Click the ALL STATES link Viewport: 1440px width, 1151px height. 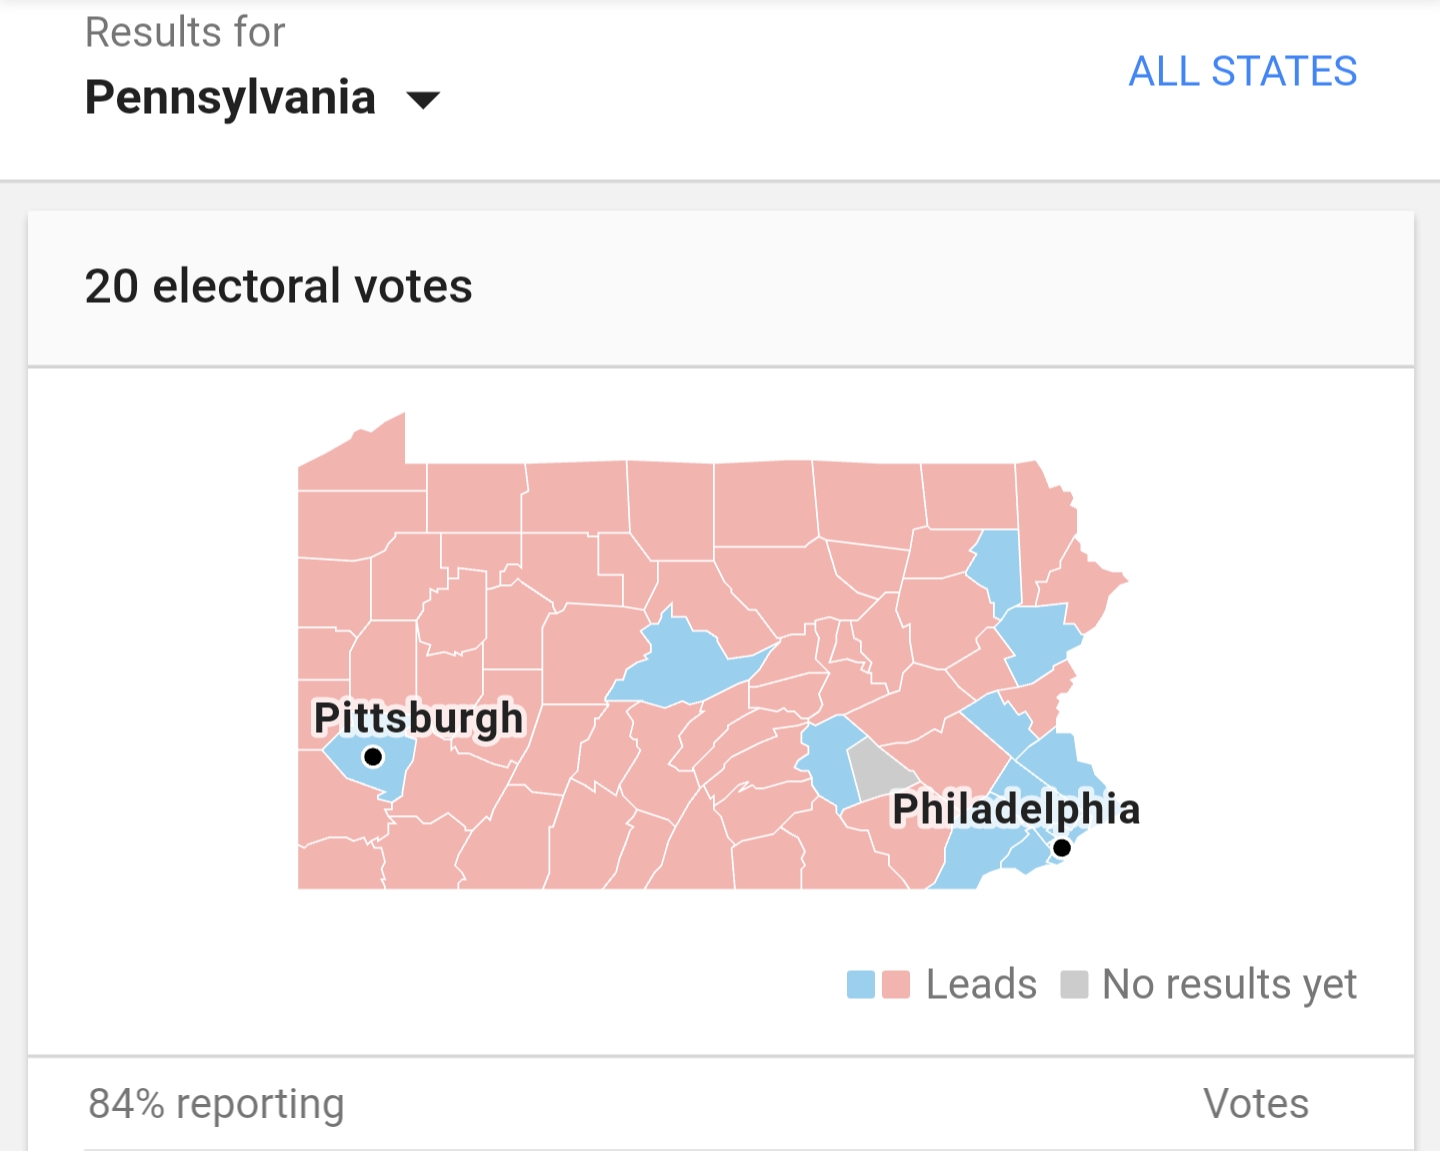1242,71
